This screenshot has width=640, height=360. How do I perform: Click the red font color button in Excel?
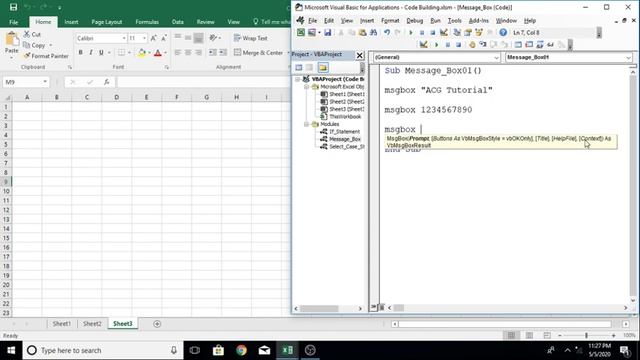158,53
